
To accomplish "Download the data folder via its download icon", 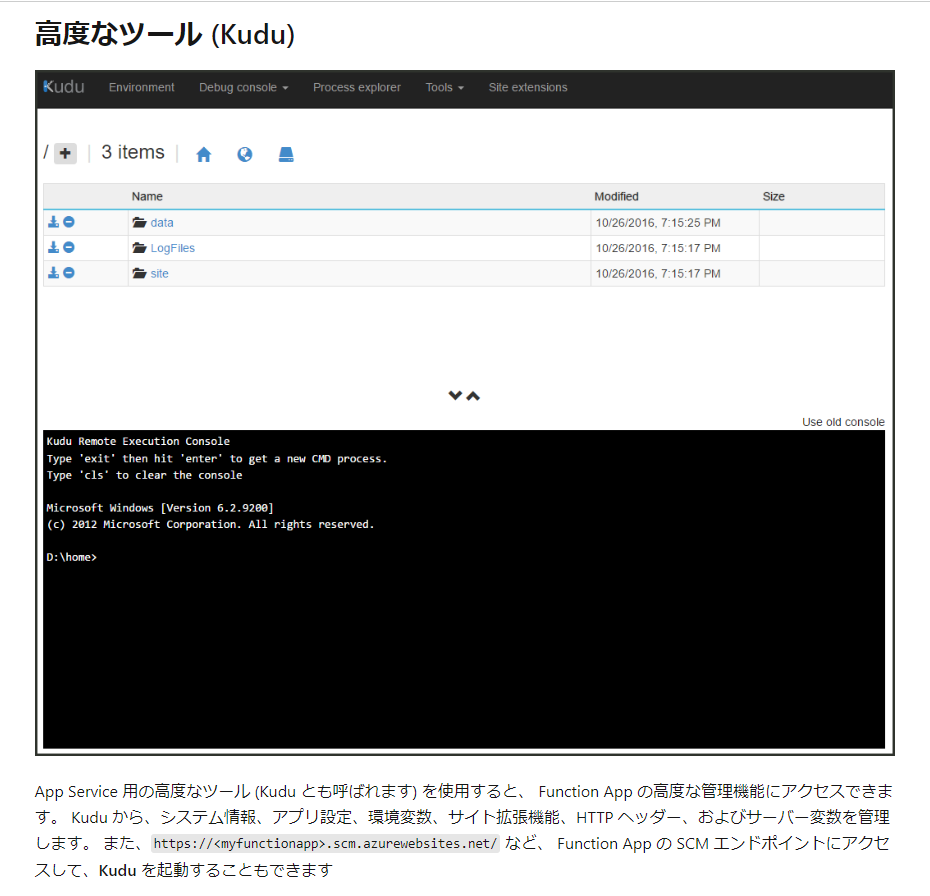I will point(52,222).
